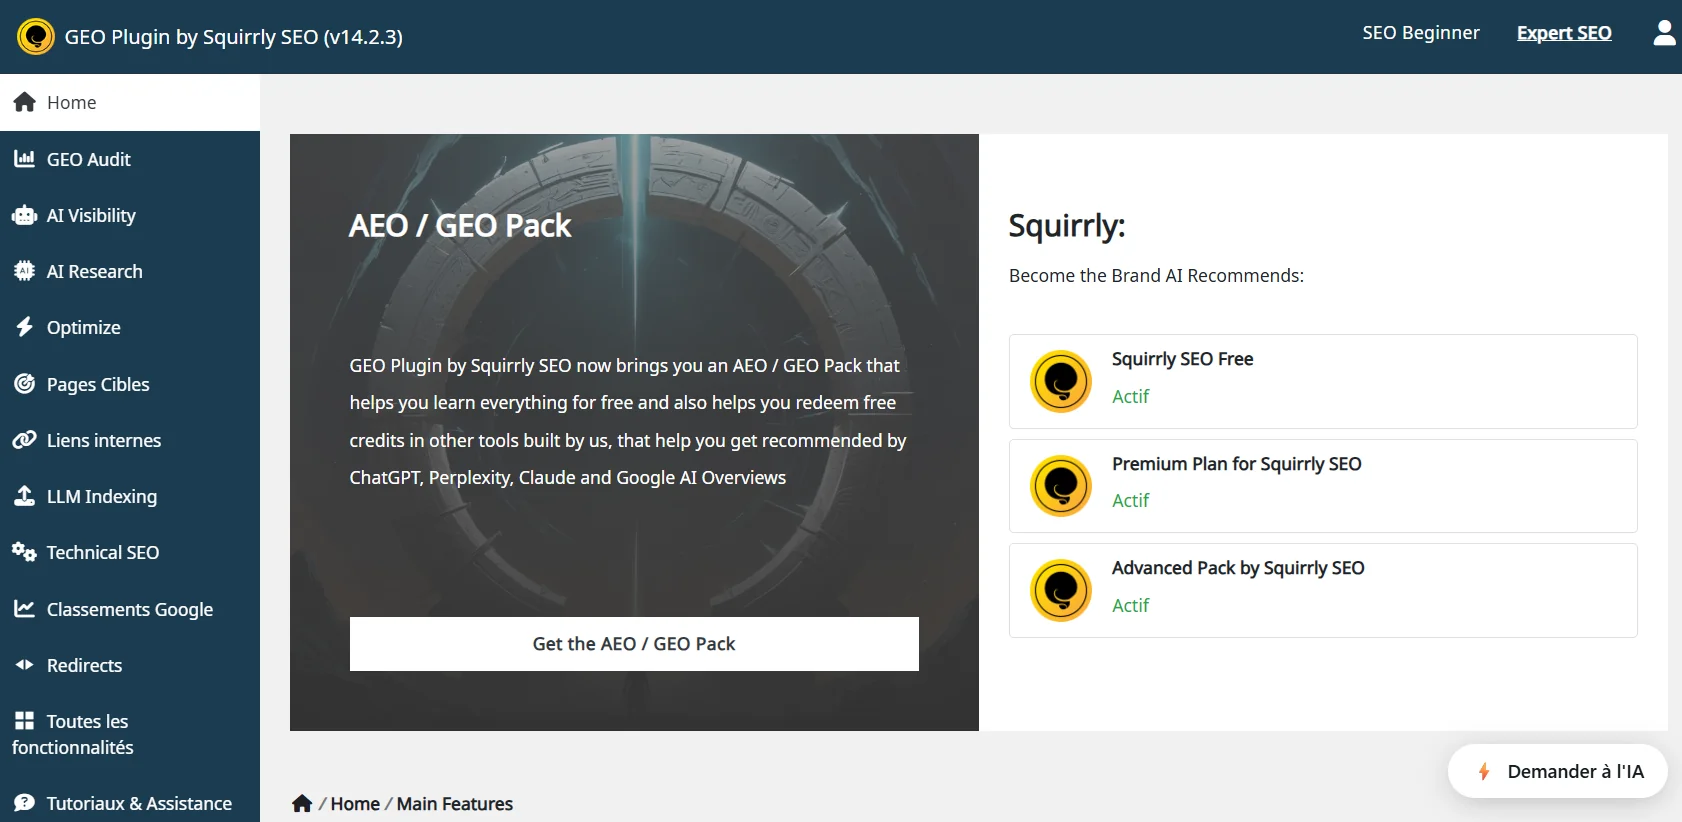The image size is (1682, 822).
Task: Click Get the AEO / GEO Pack button
Action: tap(634, 644)
